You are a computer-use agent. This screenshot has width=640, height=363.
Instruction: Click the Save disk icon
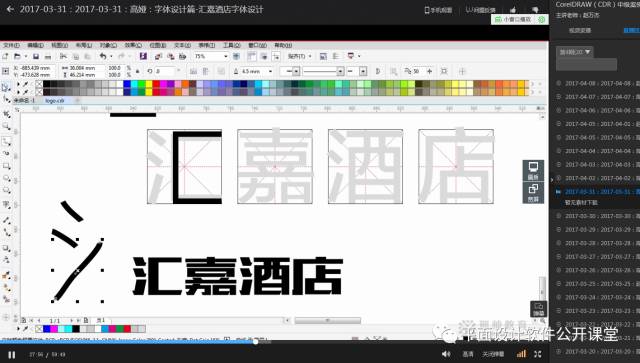pos(36,56)
